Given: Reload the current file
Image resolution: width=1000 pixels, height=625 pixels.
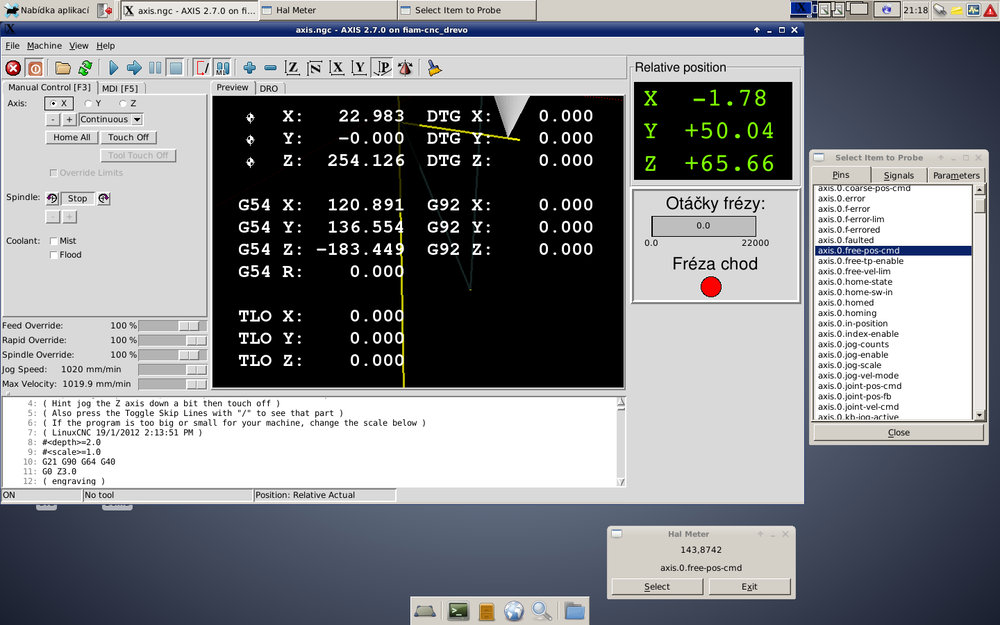Looking at the screenshot, I should pyautogui.click(x=85, y=68).
